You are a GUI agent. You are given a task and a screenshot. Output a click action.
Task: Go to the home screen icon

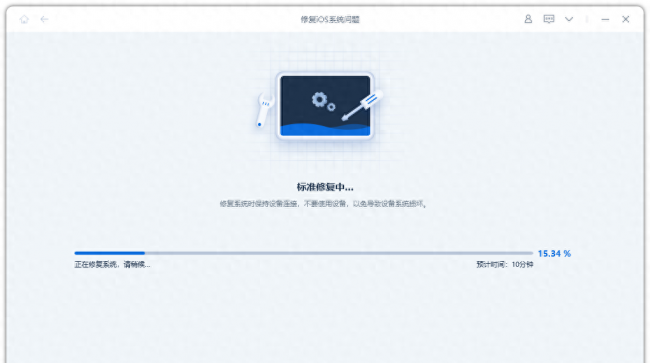click(24, 19)
